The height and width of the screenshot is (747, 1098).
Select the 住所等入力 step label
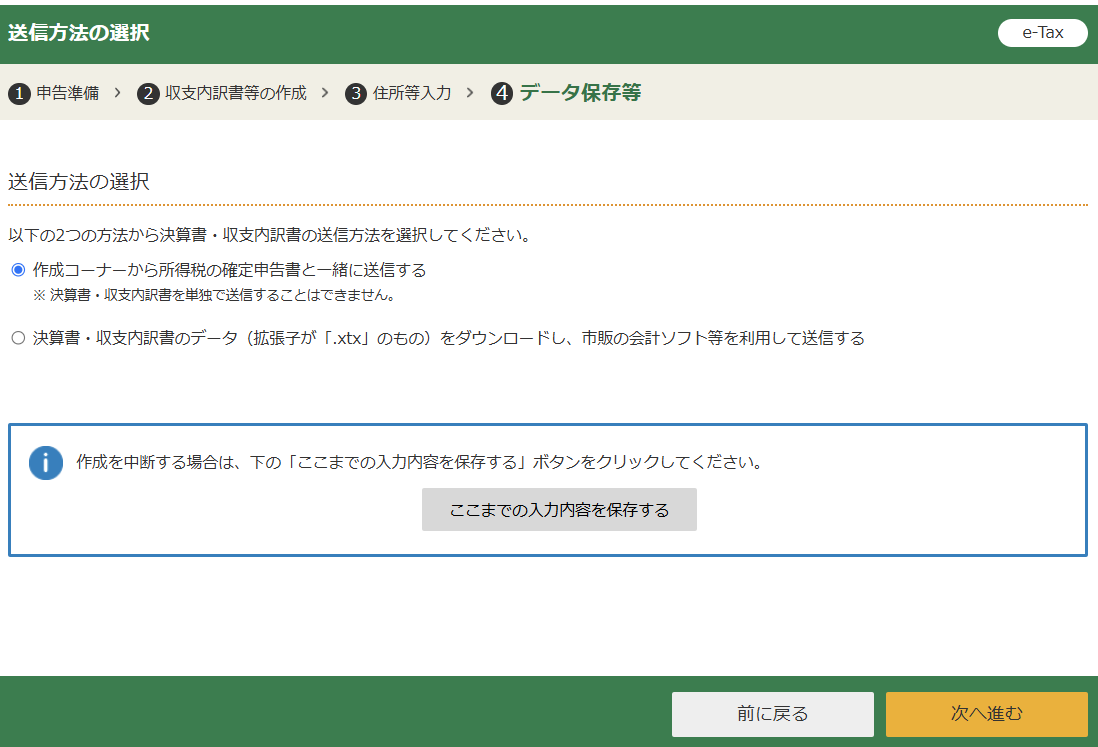(x=412, y=93)
